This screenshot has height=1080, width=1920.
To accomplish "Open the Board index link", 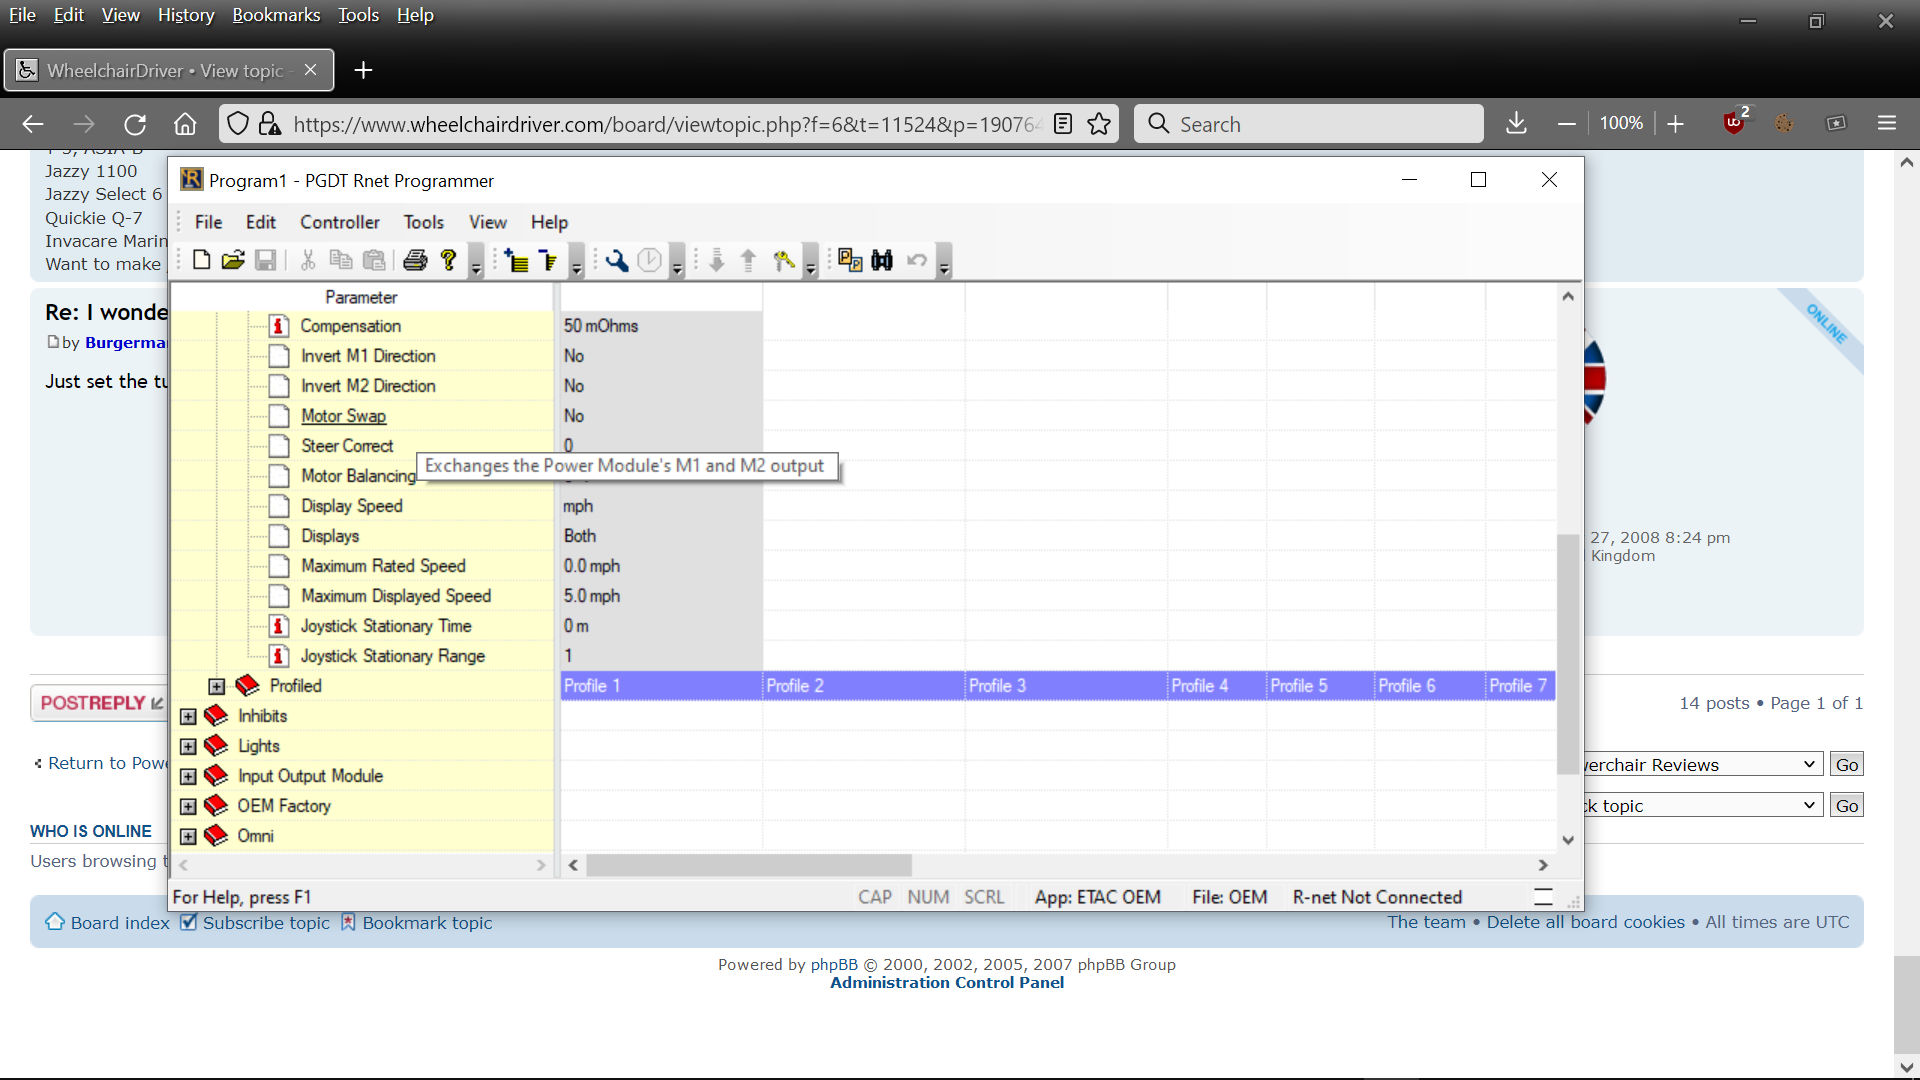I will [x=119, y=922].
